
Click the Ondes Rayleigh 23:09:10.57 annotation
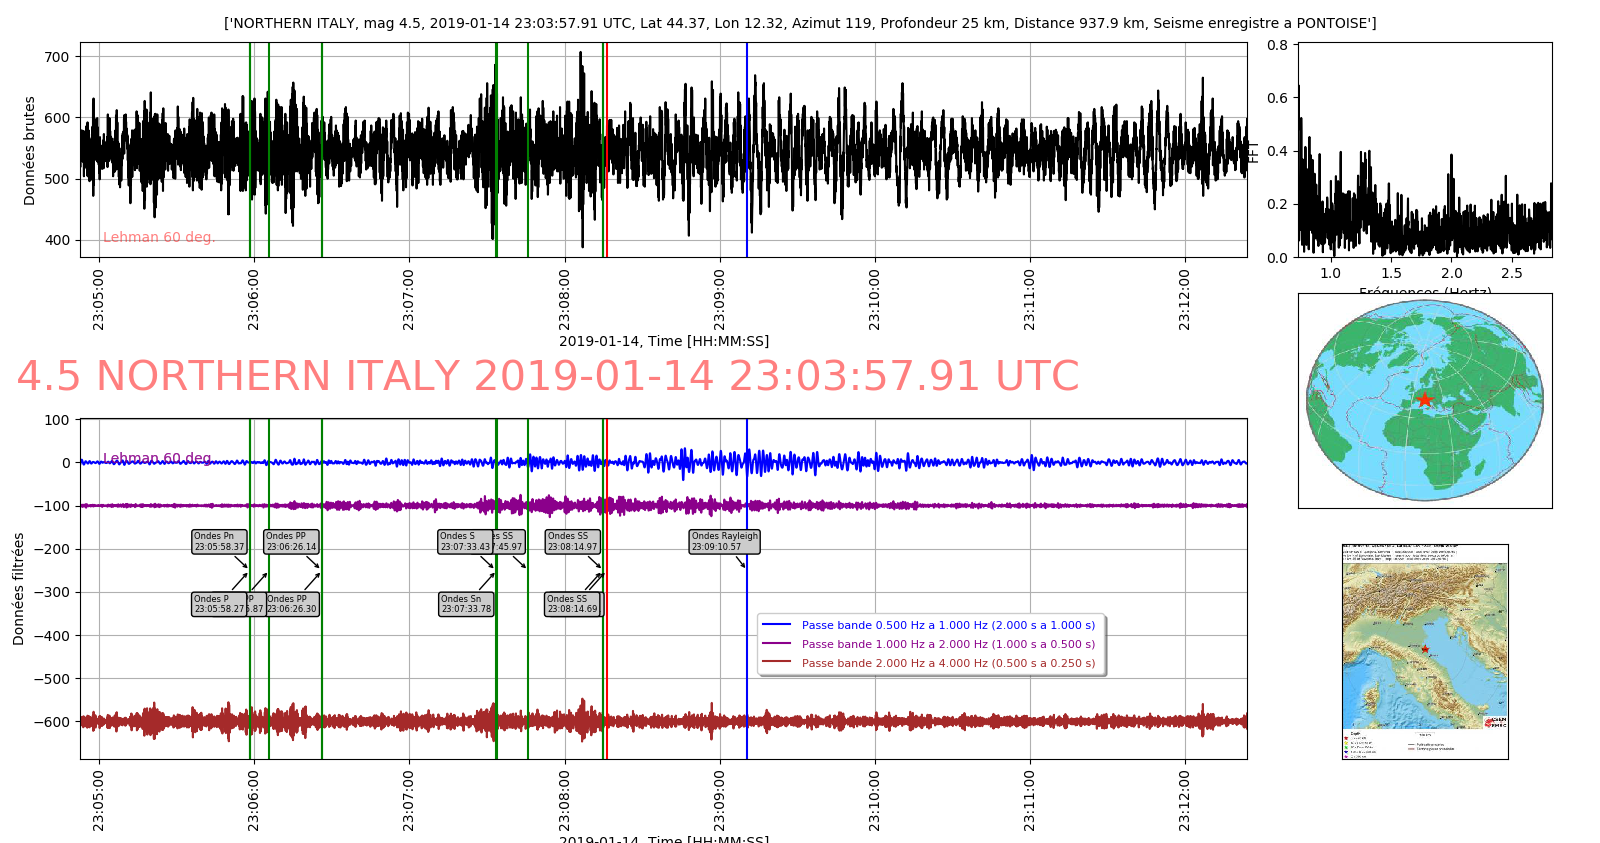725,542
